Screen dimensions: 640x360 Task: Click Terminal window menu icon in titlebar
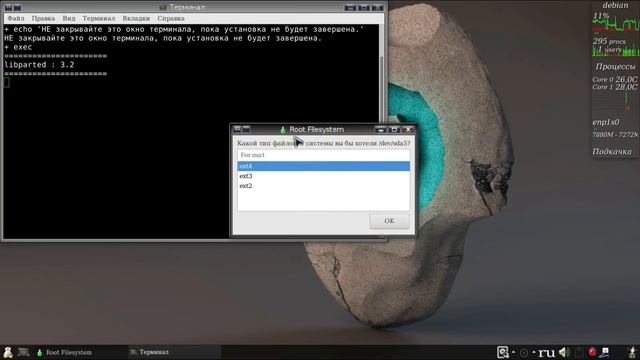pyautogui.click(x=8, y=7)
